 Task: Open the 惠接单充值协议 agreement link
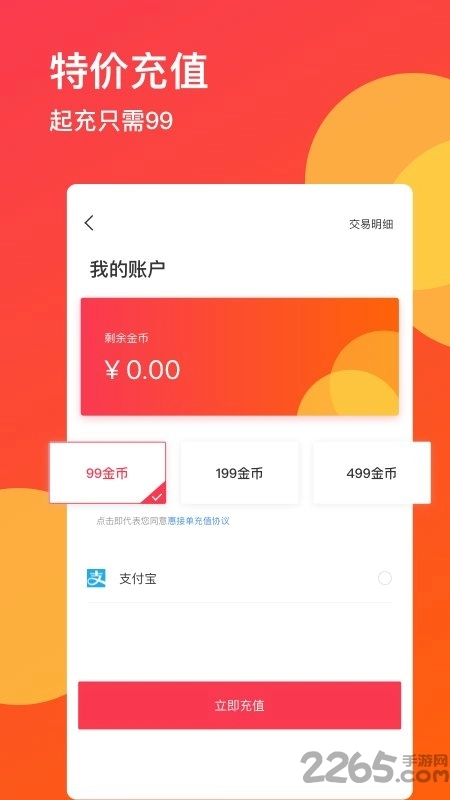pyautogui.click(x=198, y=521)
